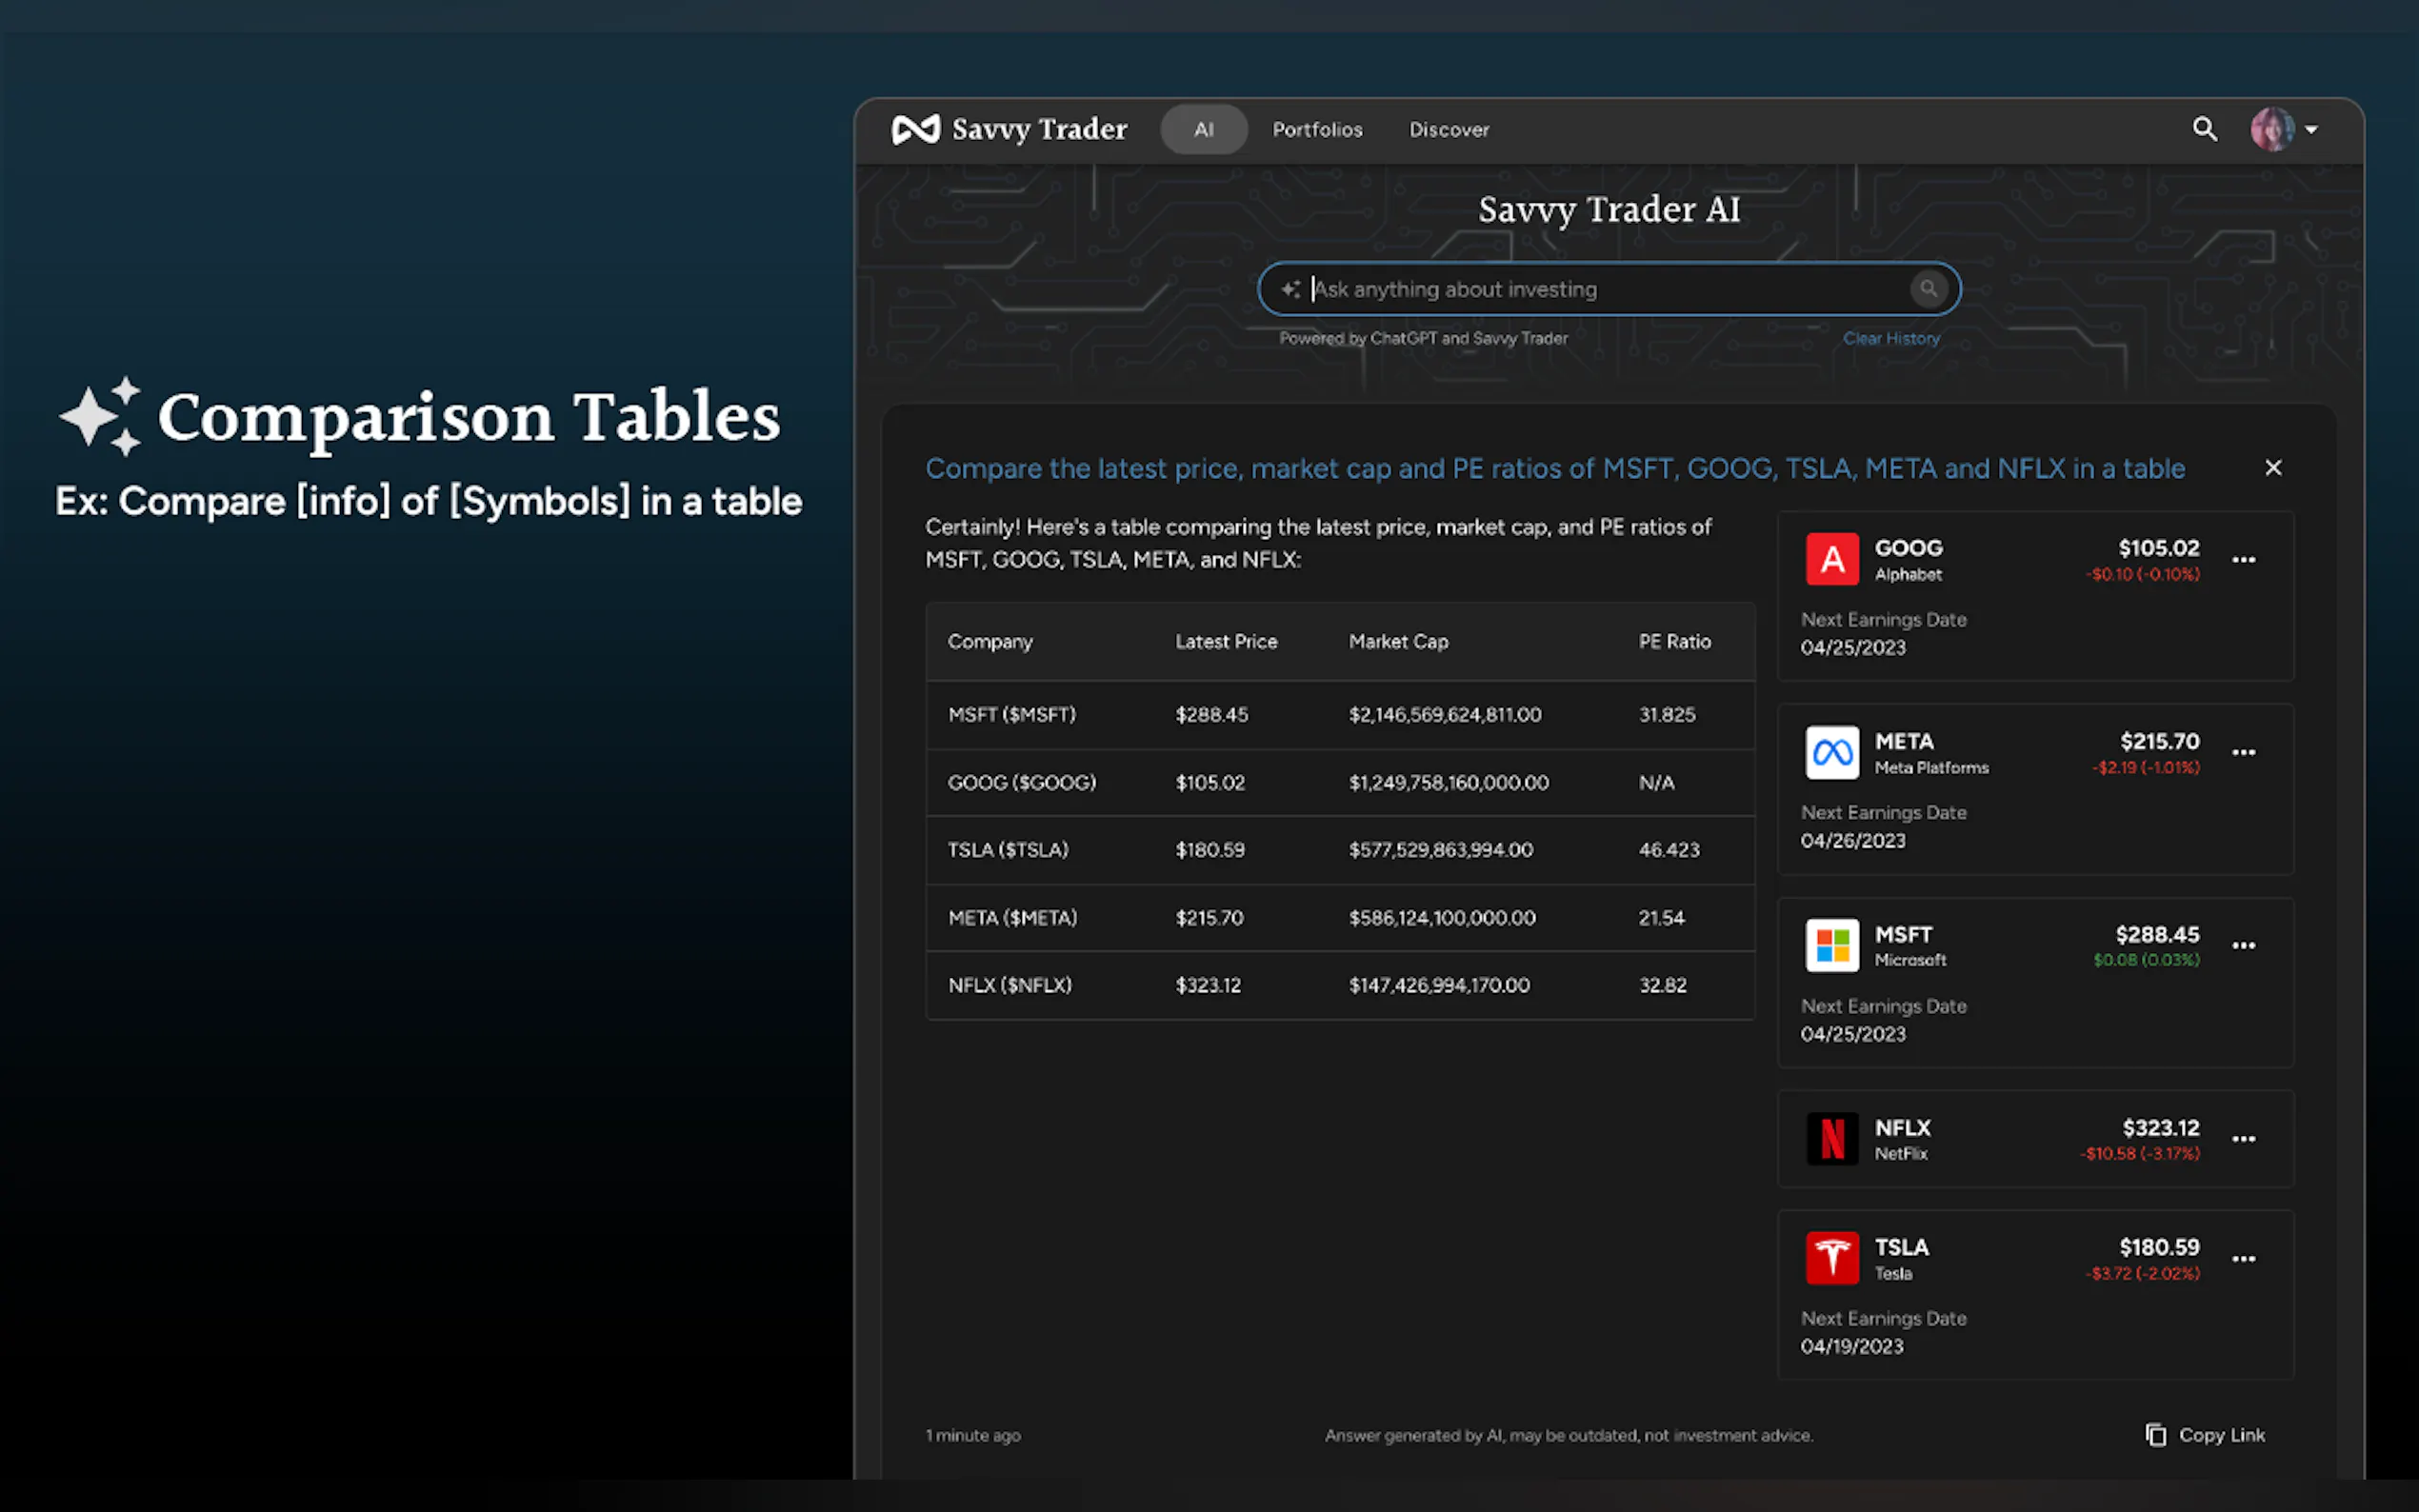
Task: Open more options menu for GOOG card
Action: point(2243,560)
